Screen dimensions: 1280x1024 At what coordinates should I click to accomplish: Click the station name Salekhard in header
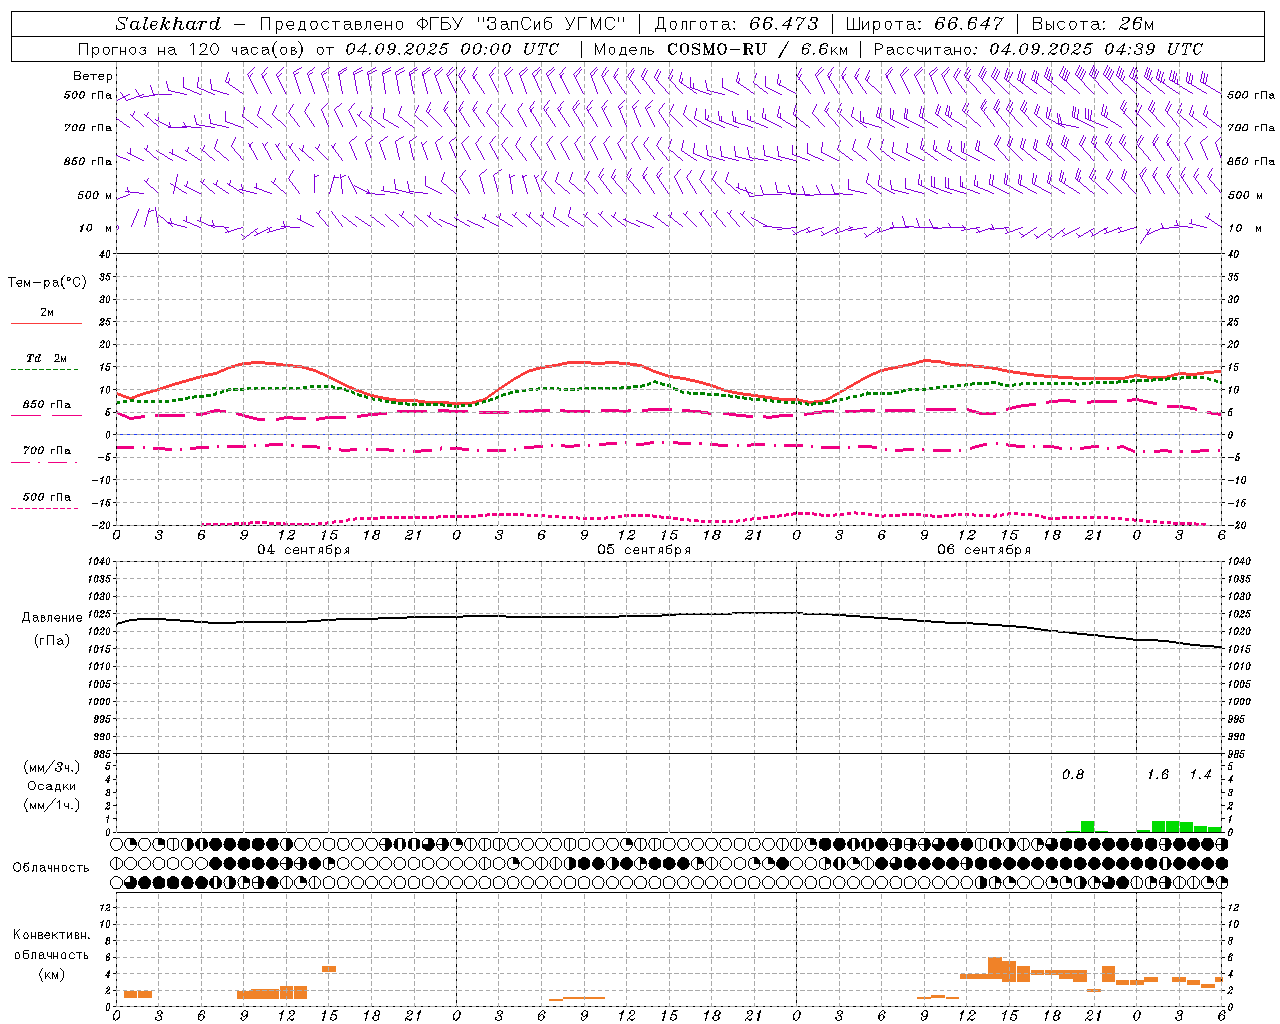(x=168, y=24)
